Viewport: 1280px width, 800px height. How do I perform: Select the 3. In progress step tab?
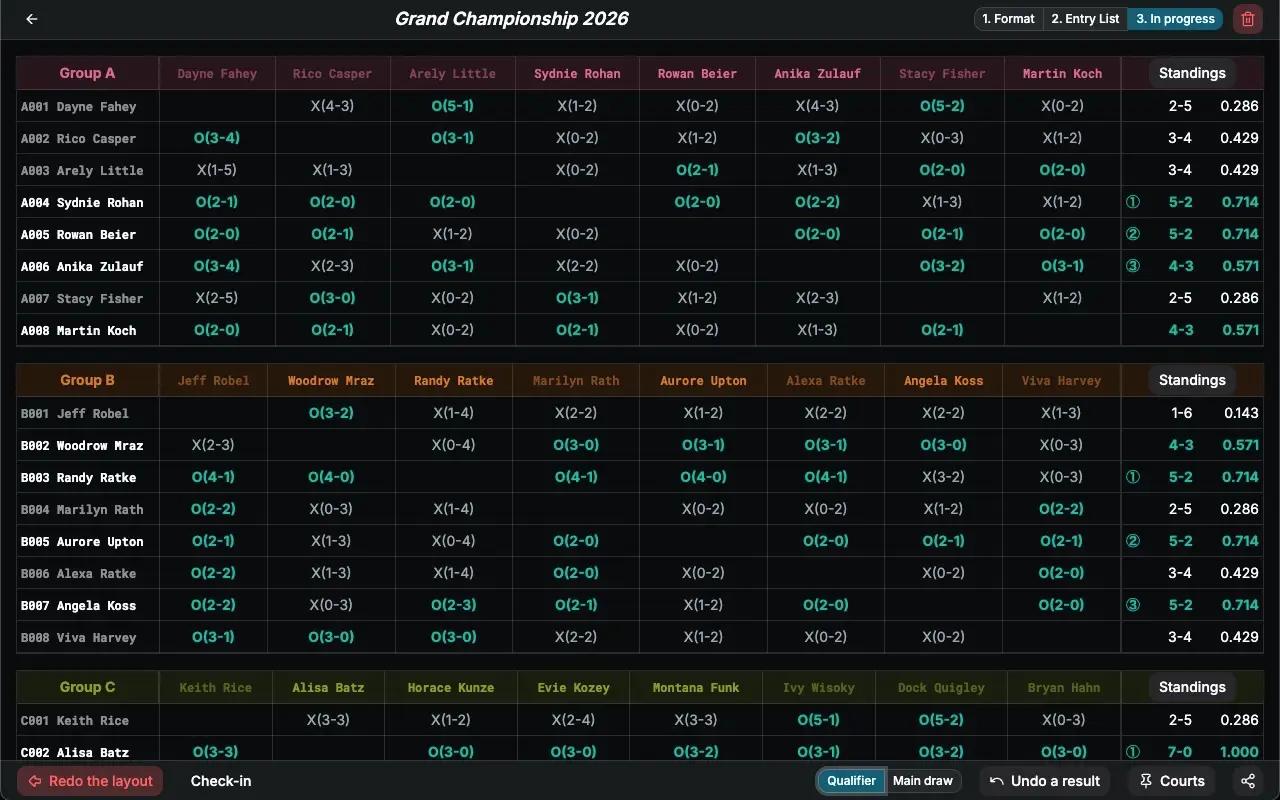[x=1175, y=19]
